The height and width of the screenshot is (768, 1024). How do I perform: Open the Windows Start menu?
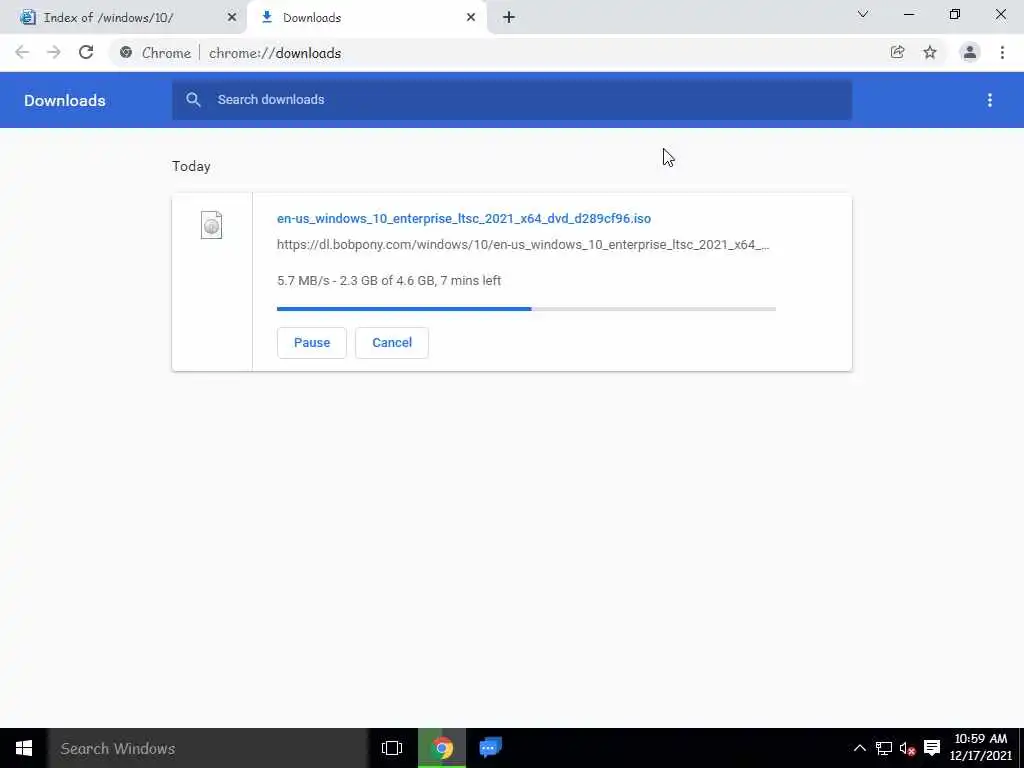24,748
